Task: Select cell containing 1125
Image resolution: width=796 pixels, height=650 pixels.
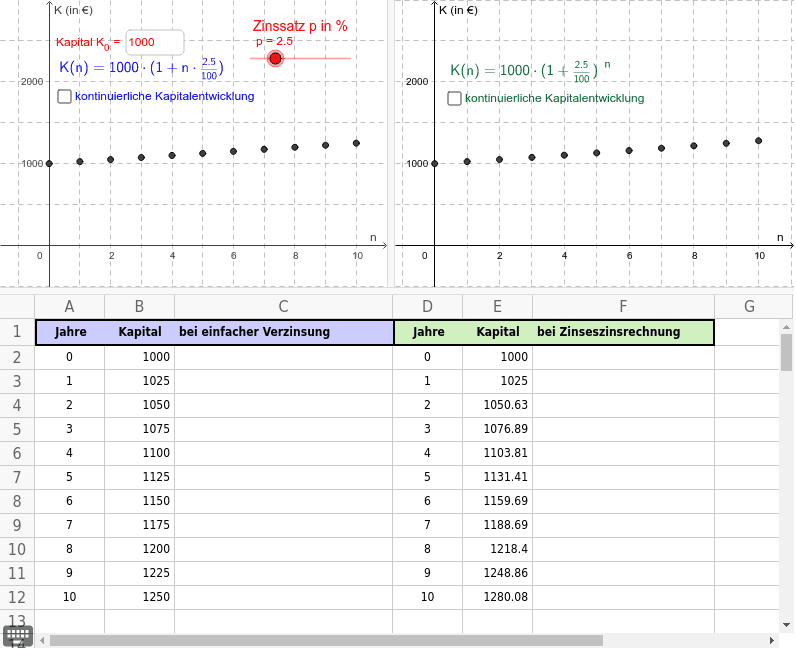Action: 140,477
